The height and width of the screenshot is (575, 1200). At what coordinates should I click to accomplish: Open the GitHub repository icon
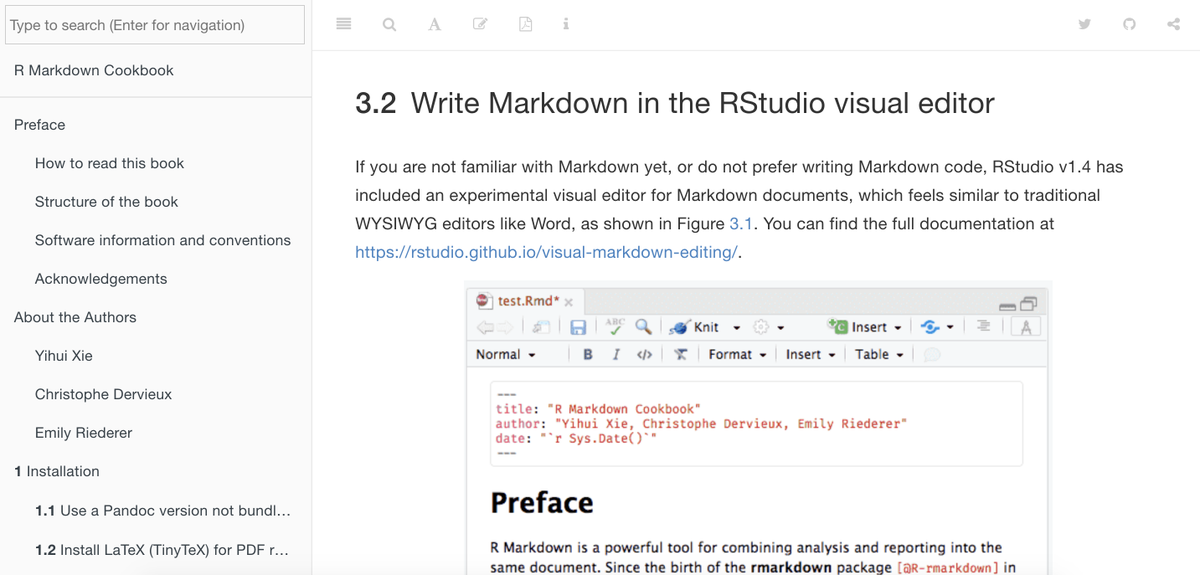pos(1129,25)
